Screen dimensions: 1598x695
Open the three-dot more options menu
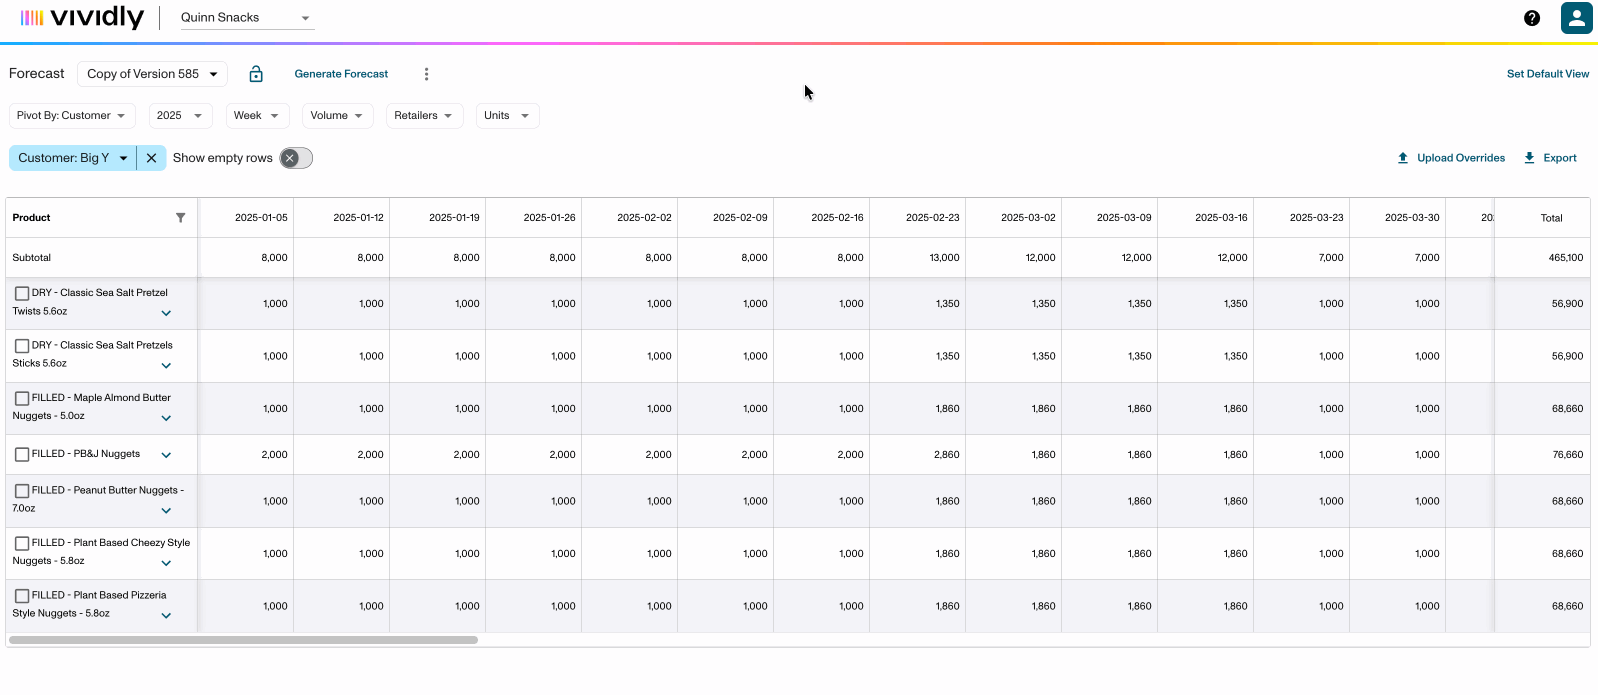tap(426, 74)
